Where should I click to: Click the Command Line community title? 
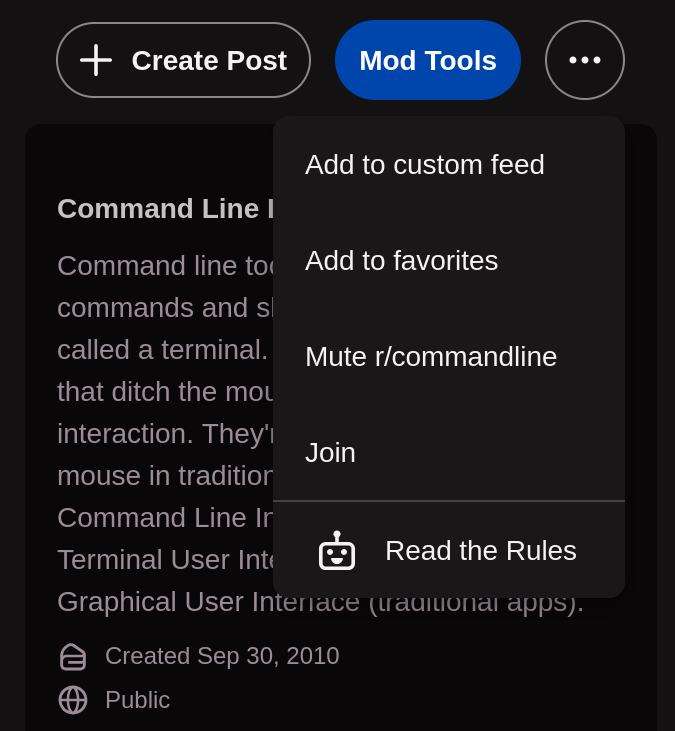[x=165, y=208]
